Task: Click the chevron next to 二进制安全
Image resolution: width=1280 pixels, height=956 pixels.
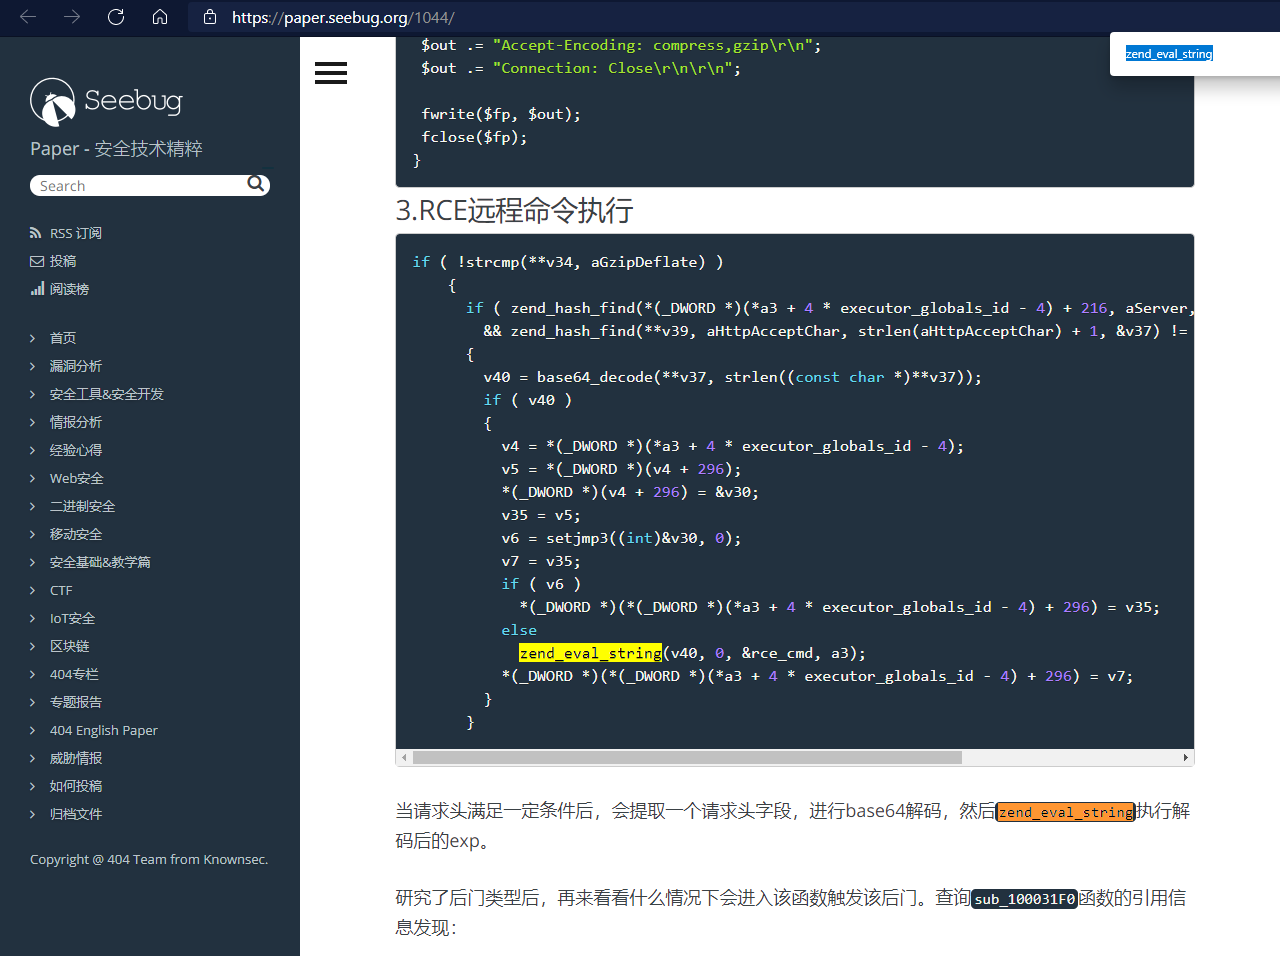Action: (x=33, y=506)
